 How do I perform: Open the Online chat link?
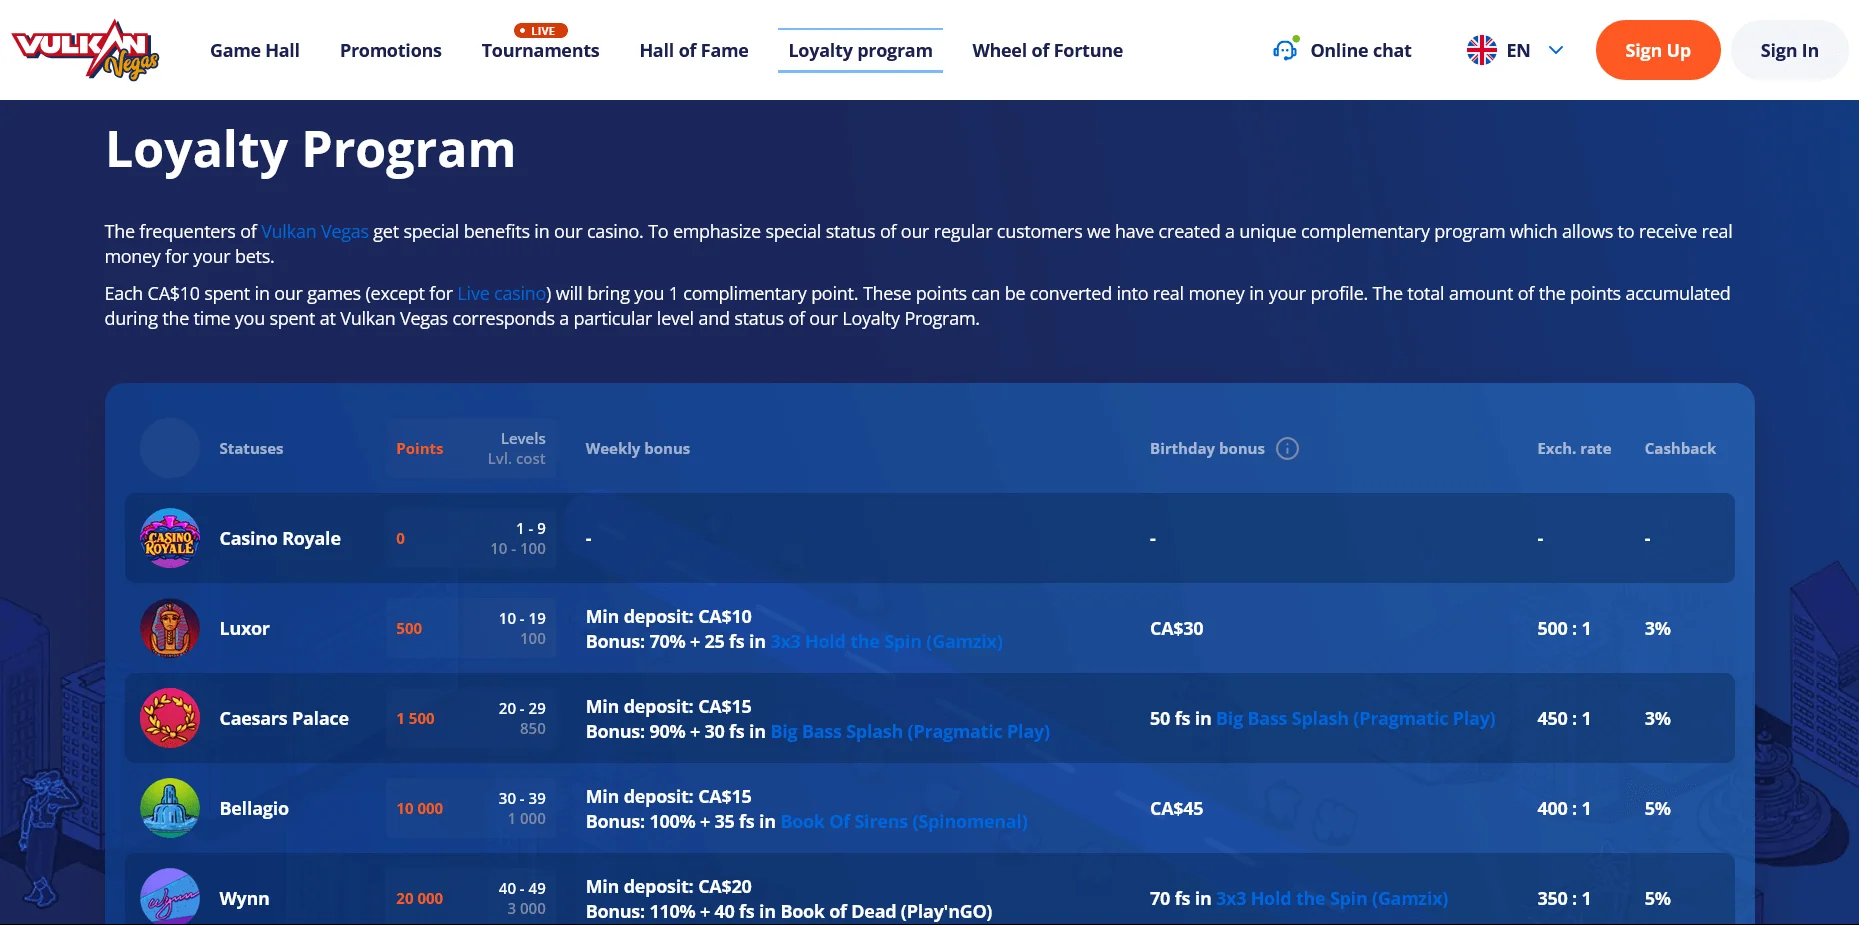click(x=1360, y=50)
